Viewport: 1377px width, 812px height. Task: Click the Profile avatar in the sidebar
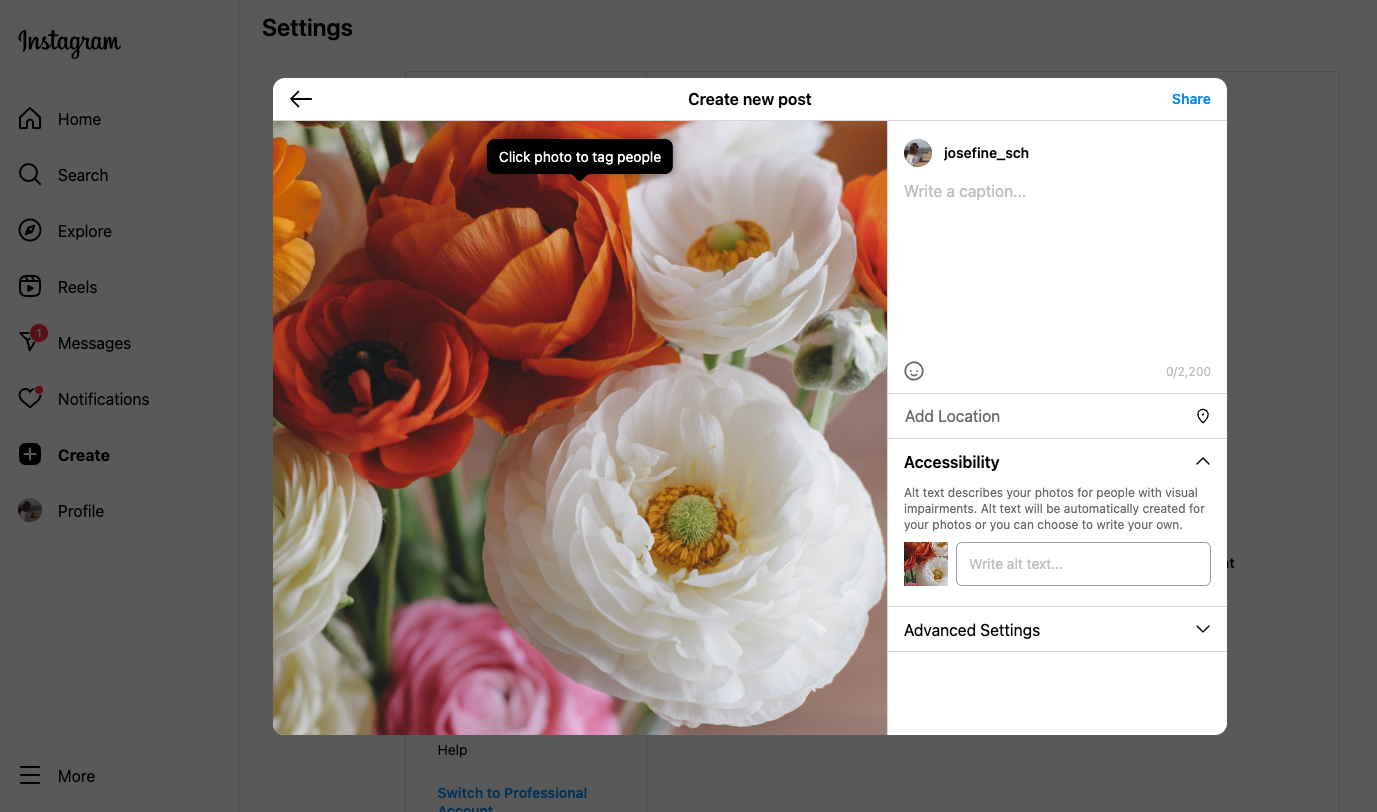point(30,511)
